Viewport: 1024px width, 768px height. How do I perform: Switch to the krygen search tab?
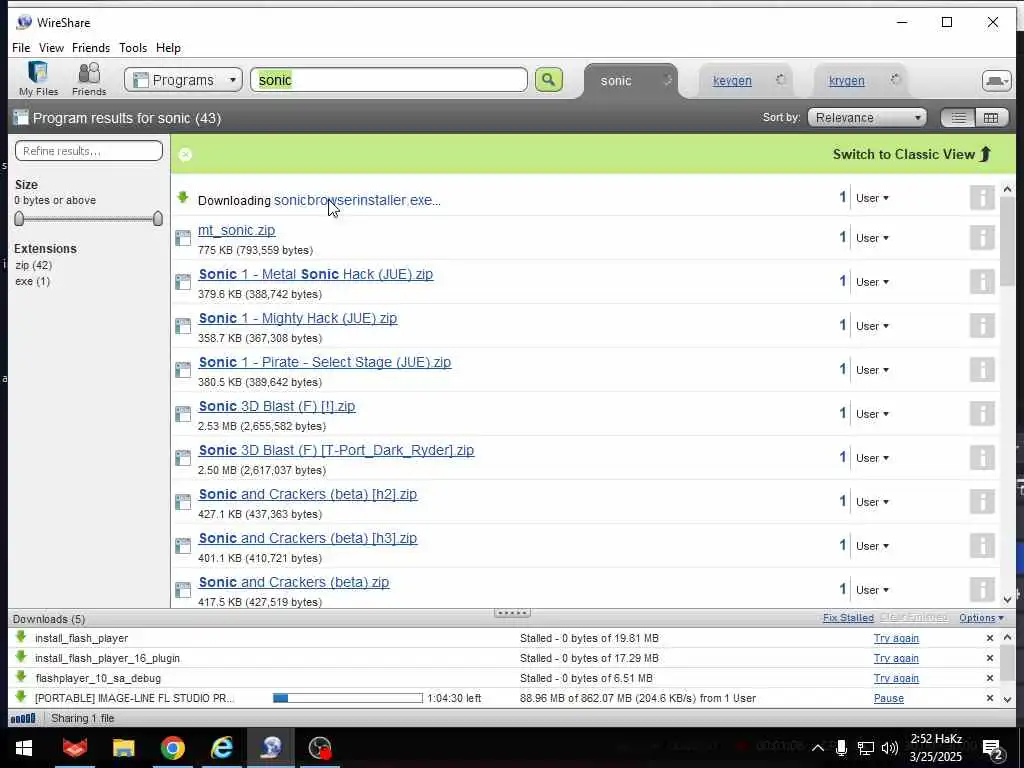click(x=846, y=80)
